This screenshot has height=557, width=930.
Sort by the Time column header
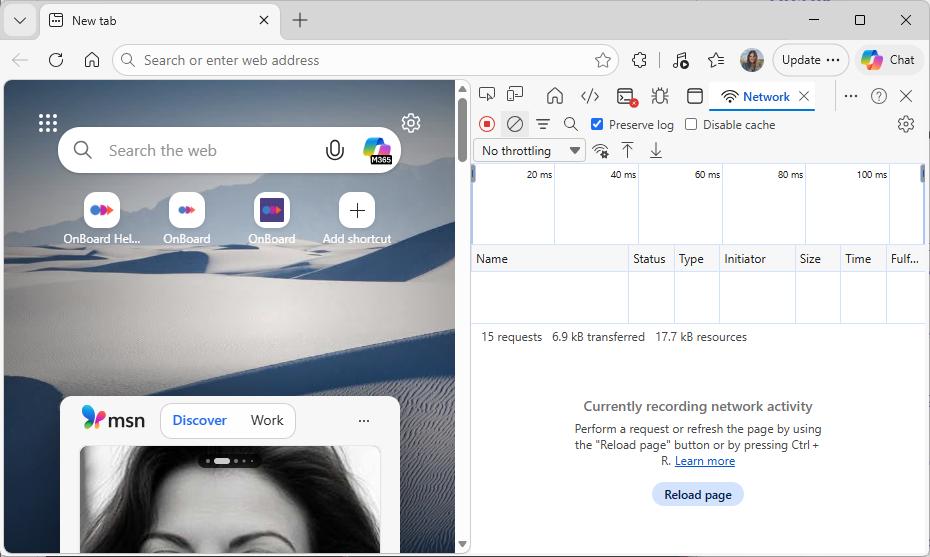pos(863,259)
